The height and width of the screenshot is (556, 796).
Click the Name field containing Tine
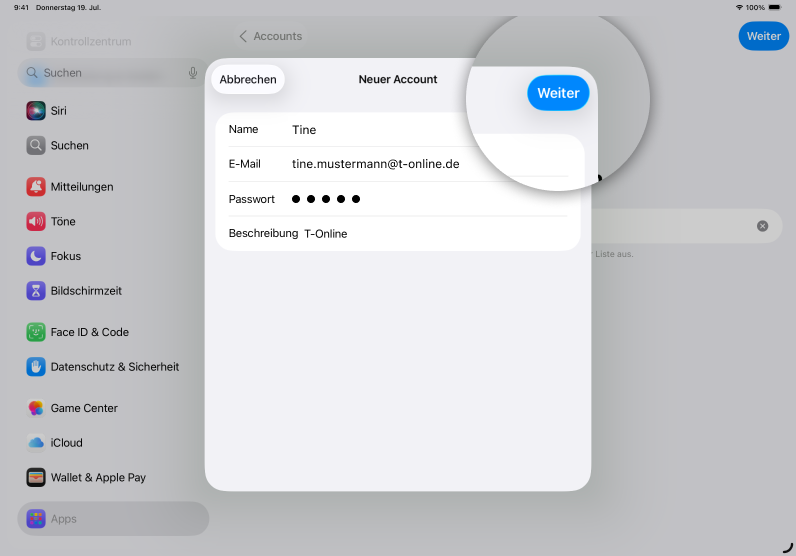(x=370, y=130)
